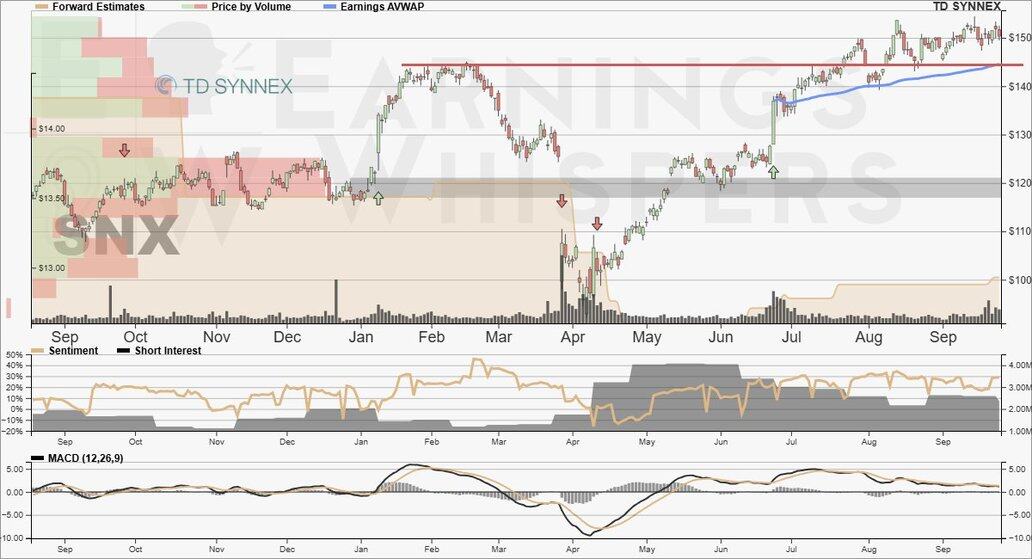Viewport: 1032px width, 559px height.
Task: Click the red down arrow earnings marker before October
Action: [124, 150]
